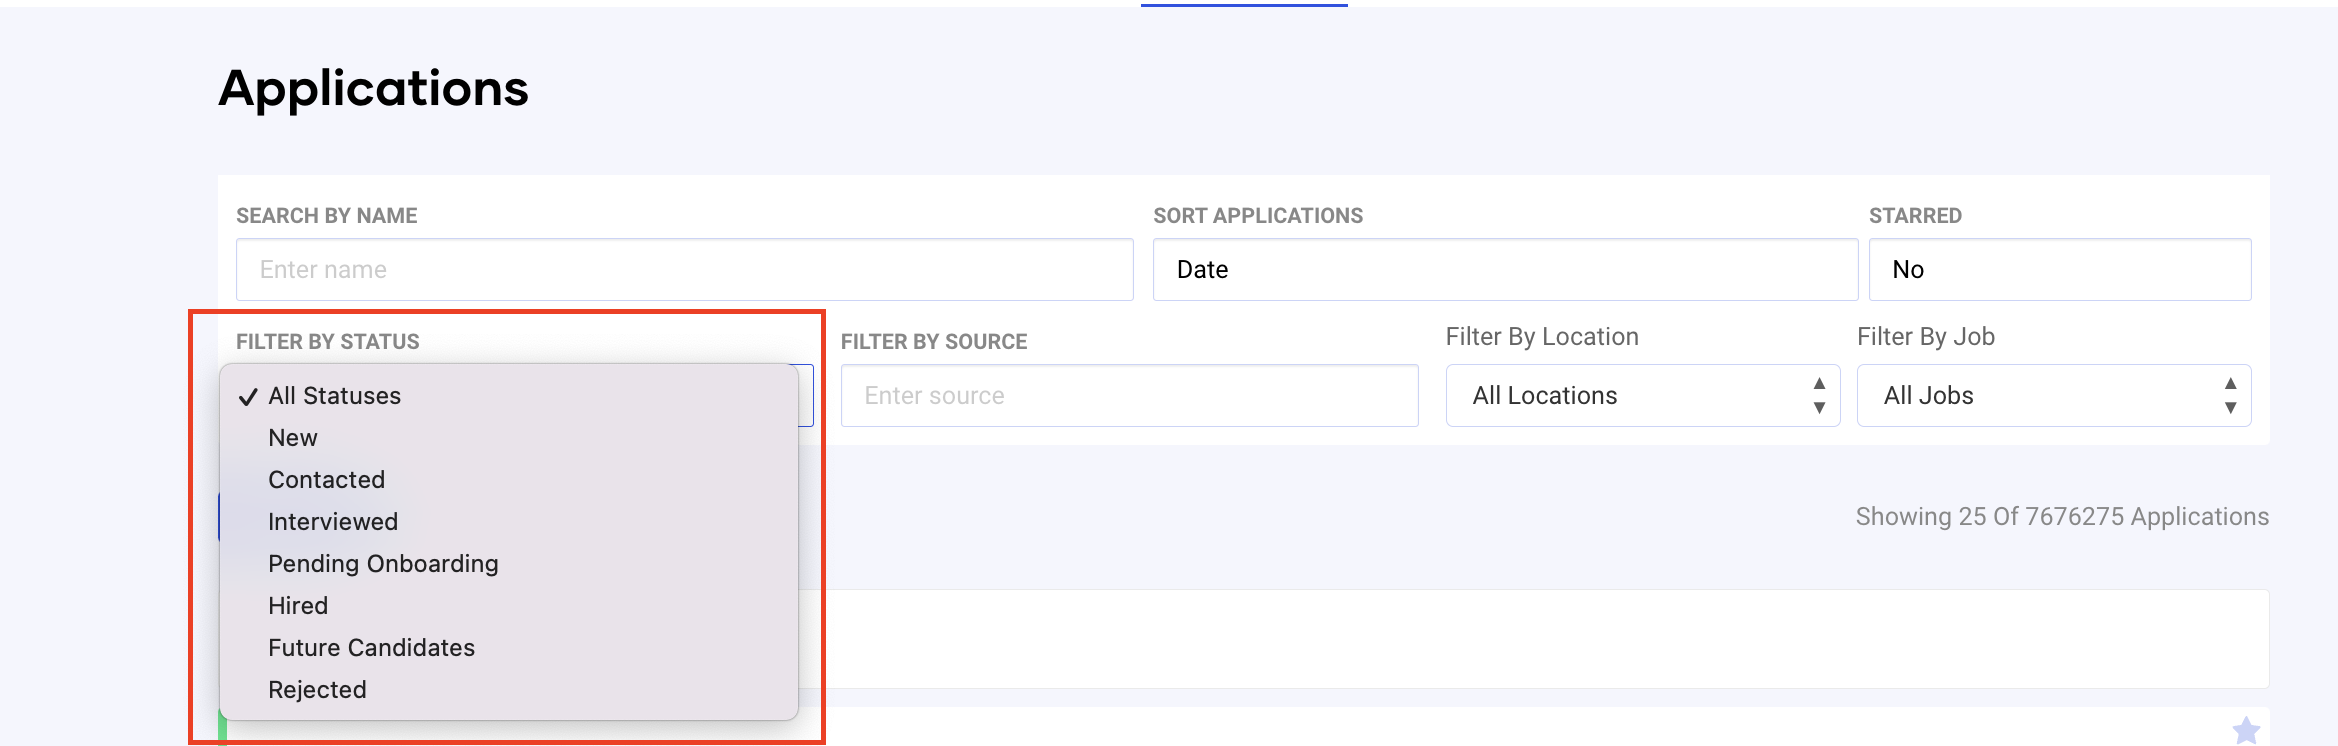Select the Pending Onboarding status
The height and width of the screenshot is (746, 2338).
click(383, 564)
